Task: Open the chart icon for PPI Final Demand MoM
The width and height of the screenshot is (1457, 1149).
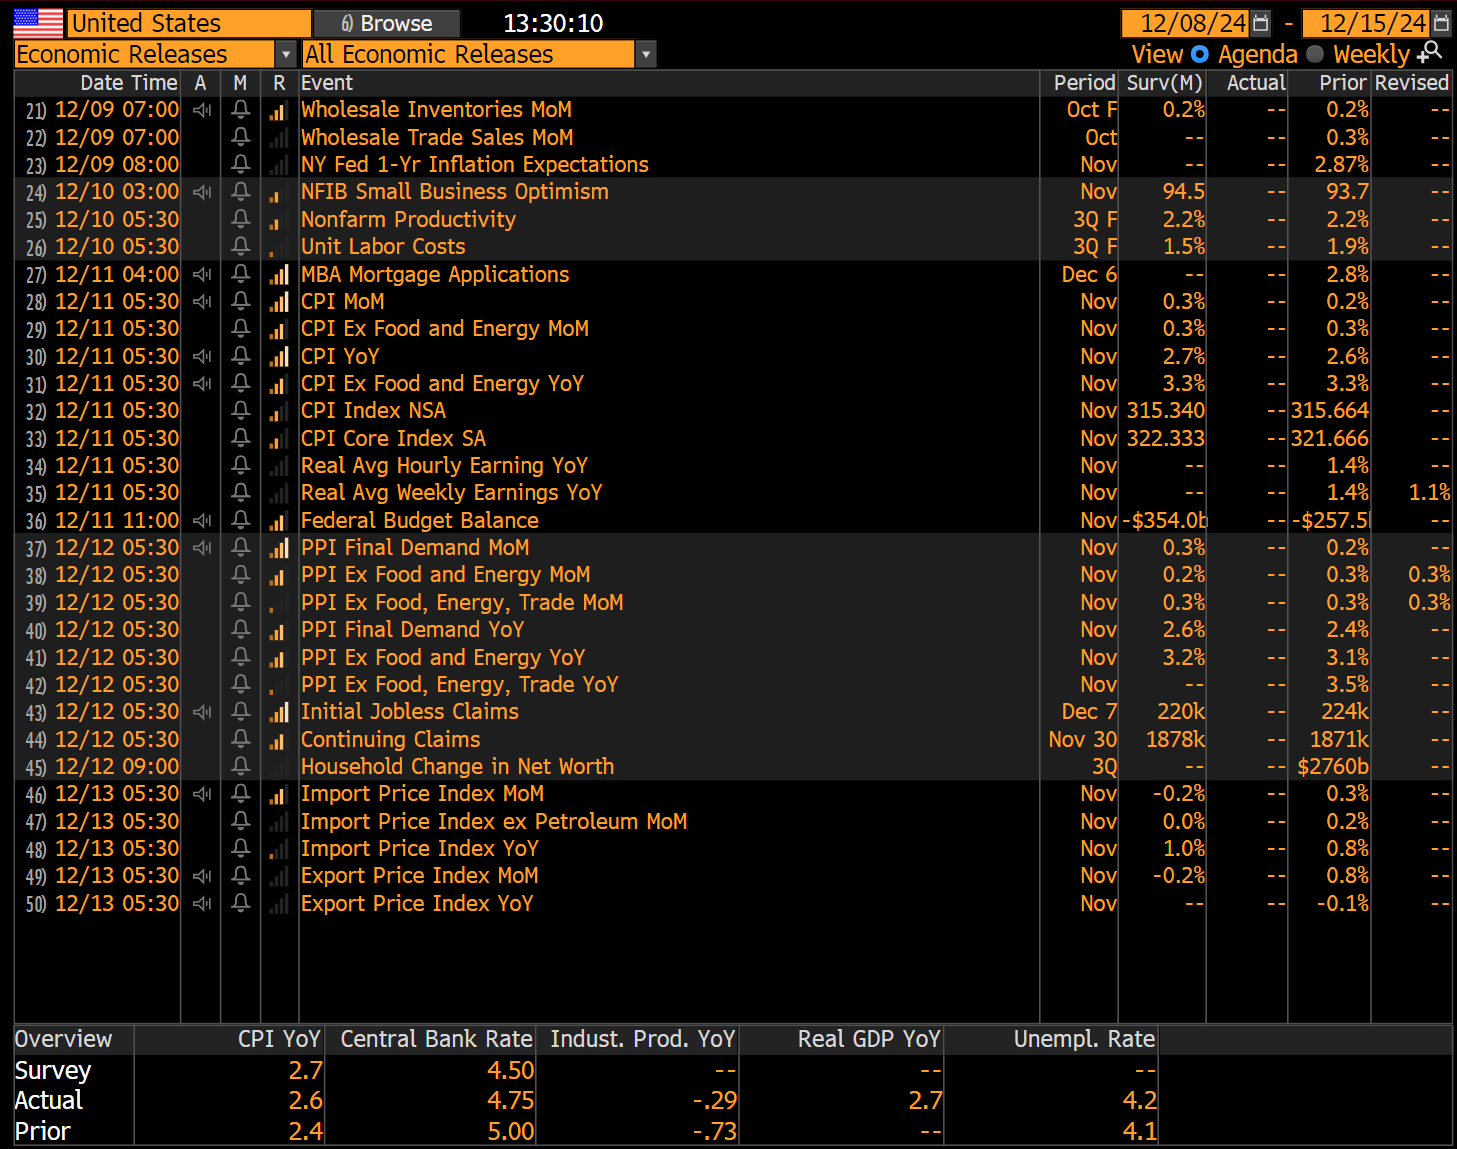Action: point(279,547)
